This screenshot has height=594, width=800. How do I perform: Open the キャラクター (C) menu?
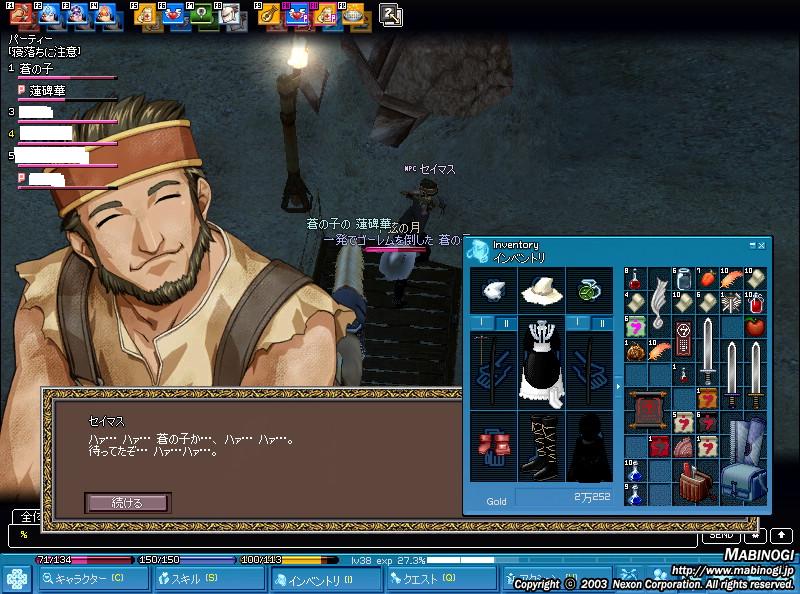[x=93, y=579]
